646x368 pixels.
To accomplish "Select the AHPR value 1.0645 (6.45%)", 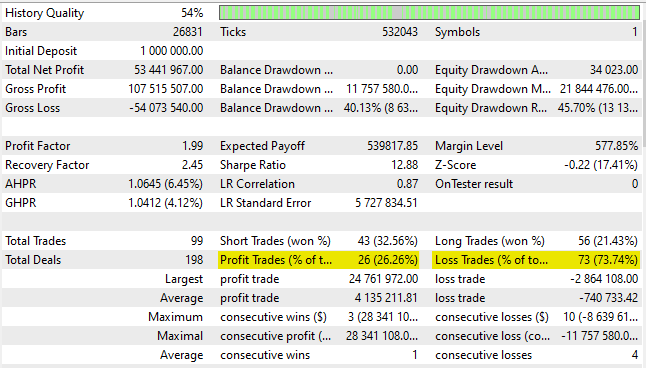I will tap(165, 183).
